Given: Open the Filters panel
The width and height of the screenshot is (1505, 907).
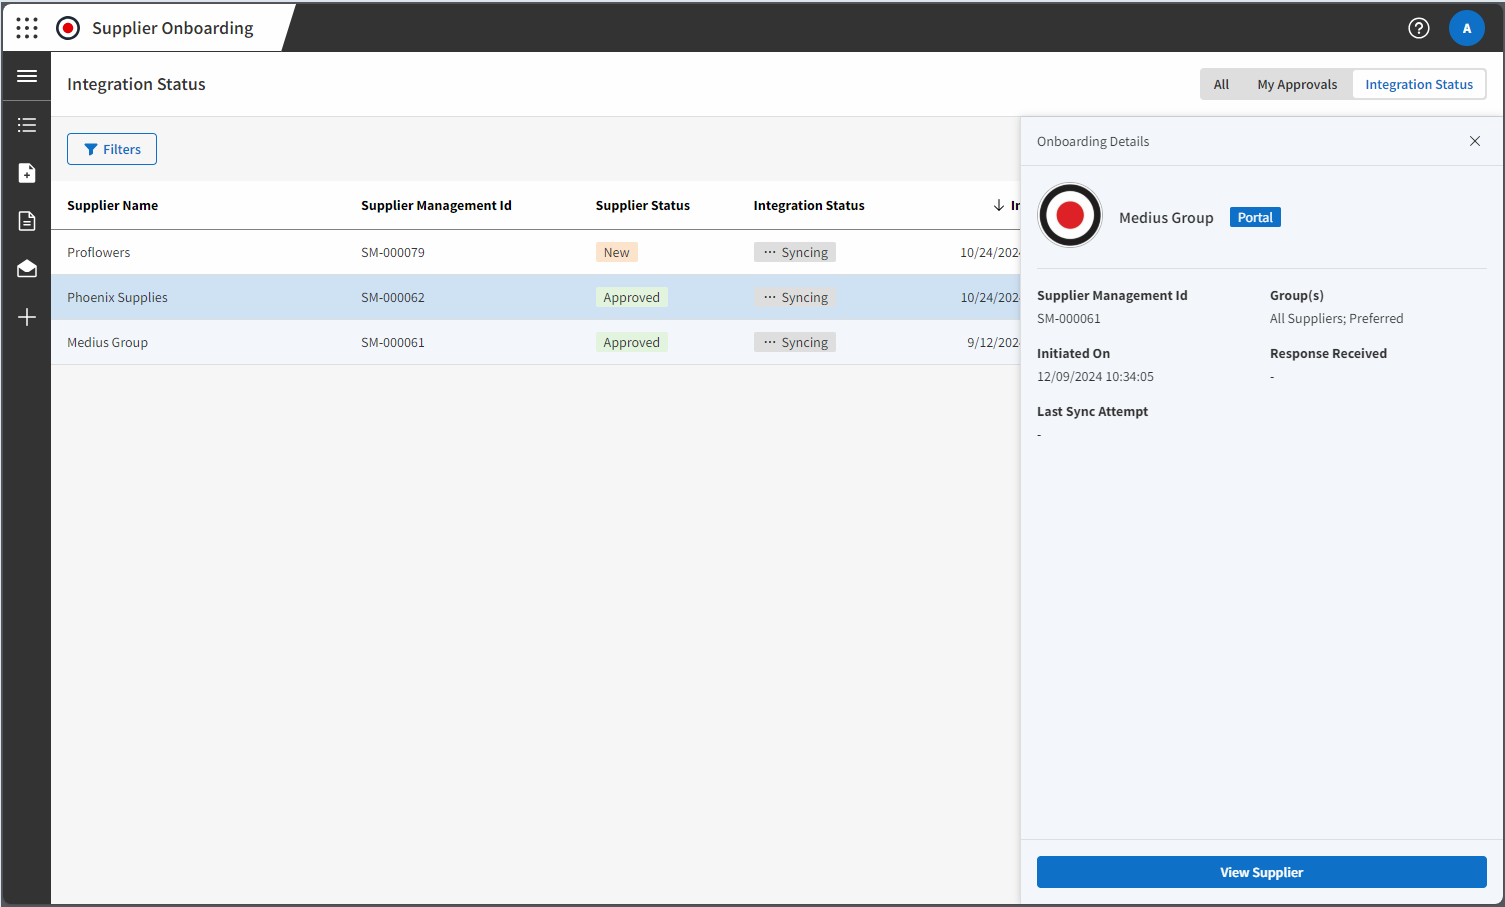Looking at the screenshot, I should click(x=111, y=148).
